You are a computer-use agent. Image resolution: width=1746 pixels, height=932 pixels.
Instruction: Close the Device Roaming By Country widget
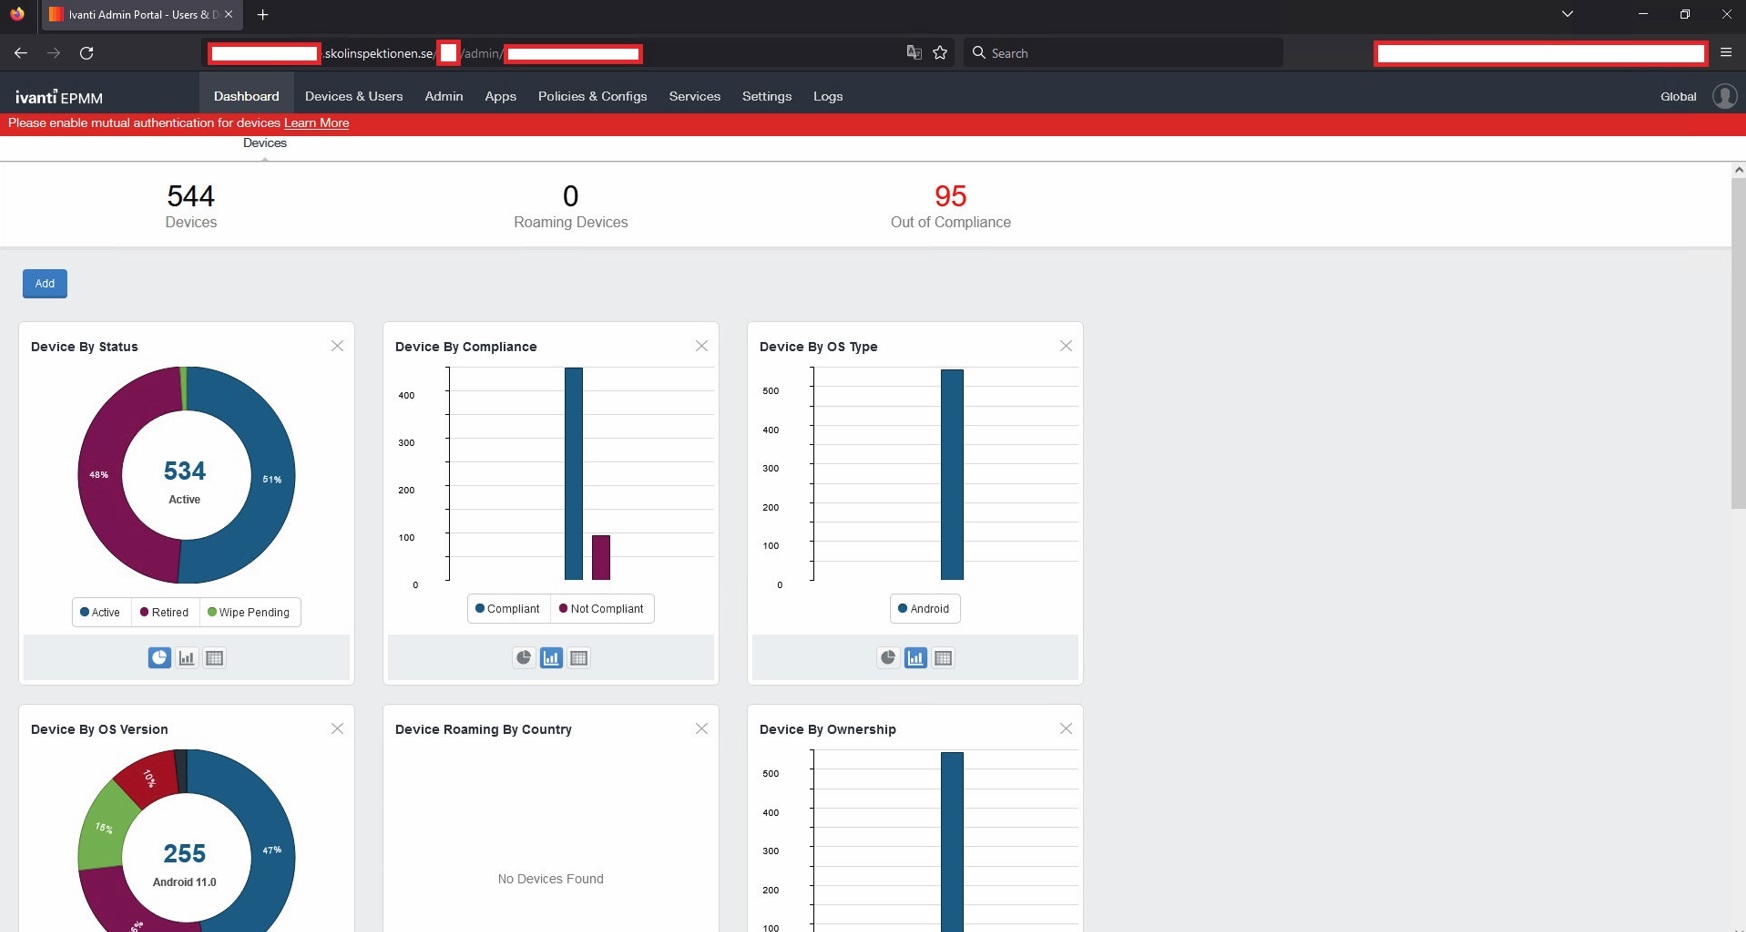[x=701, y=729]
